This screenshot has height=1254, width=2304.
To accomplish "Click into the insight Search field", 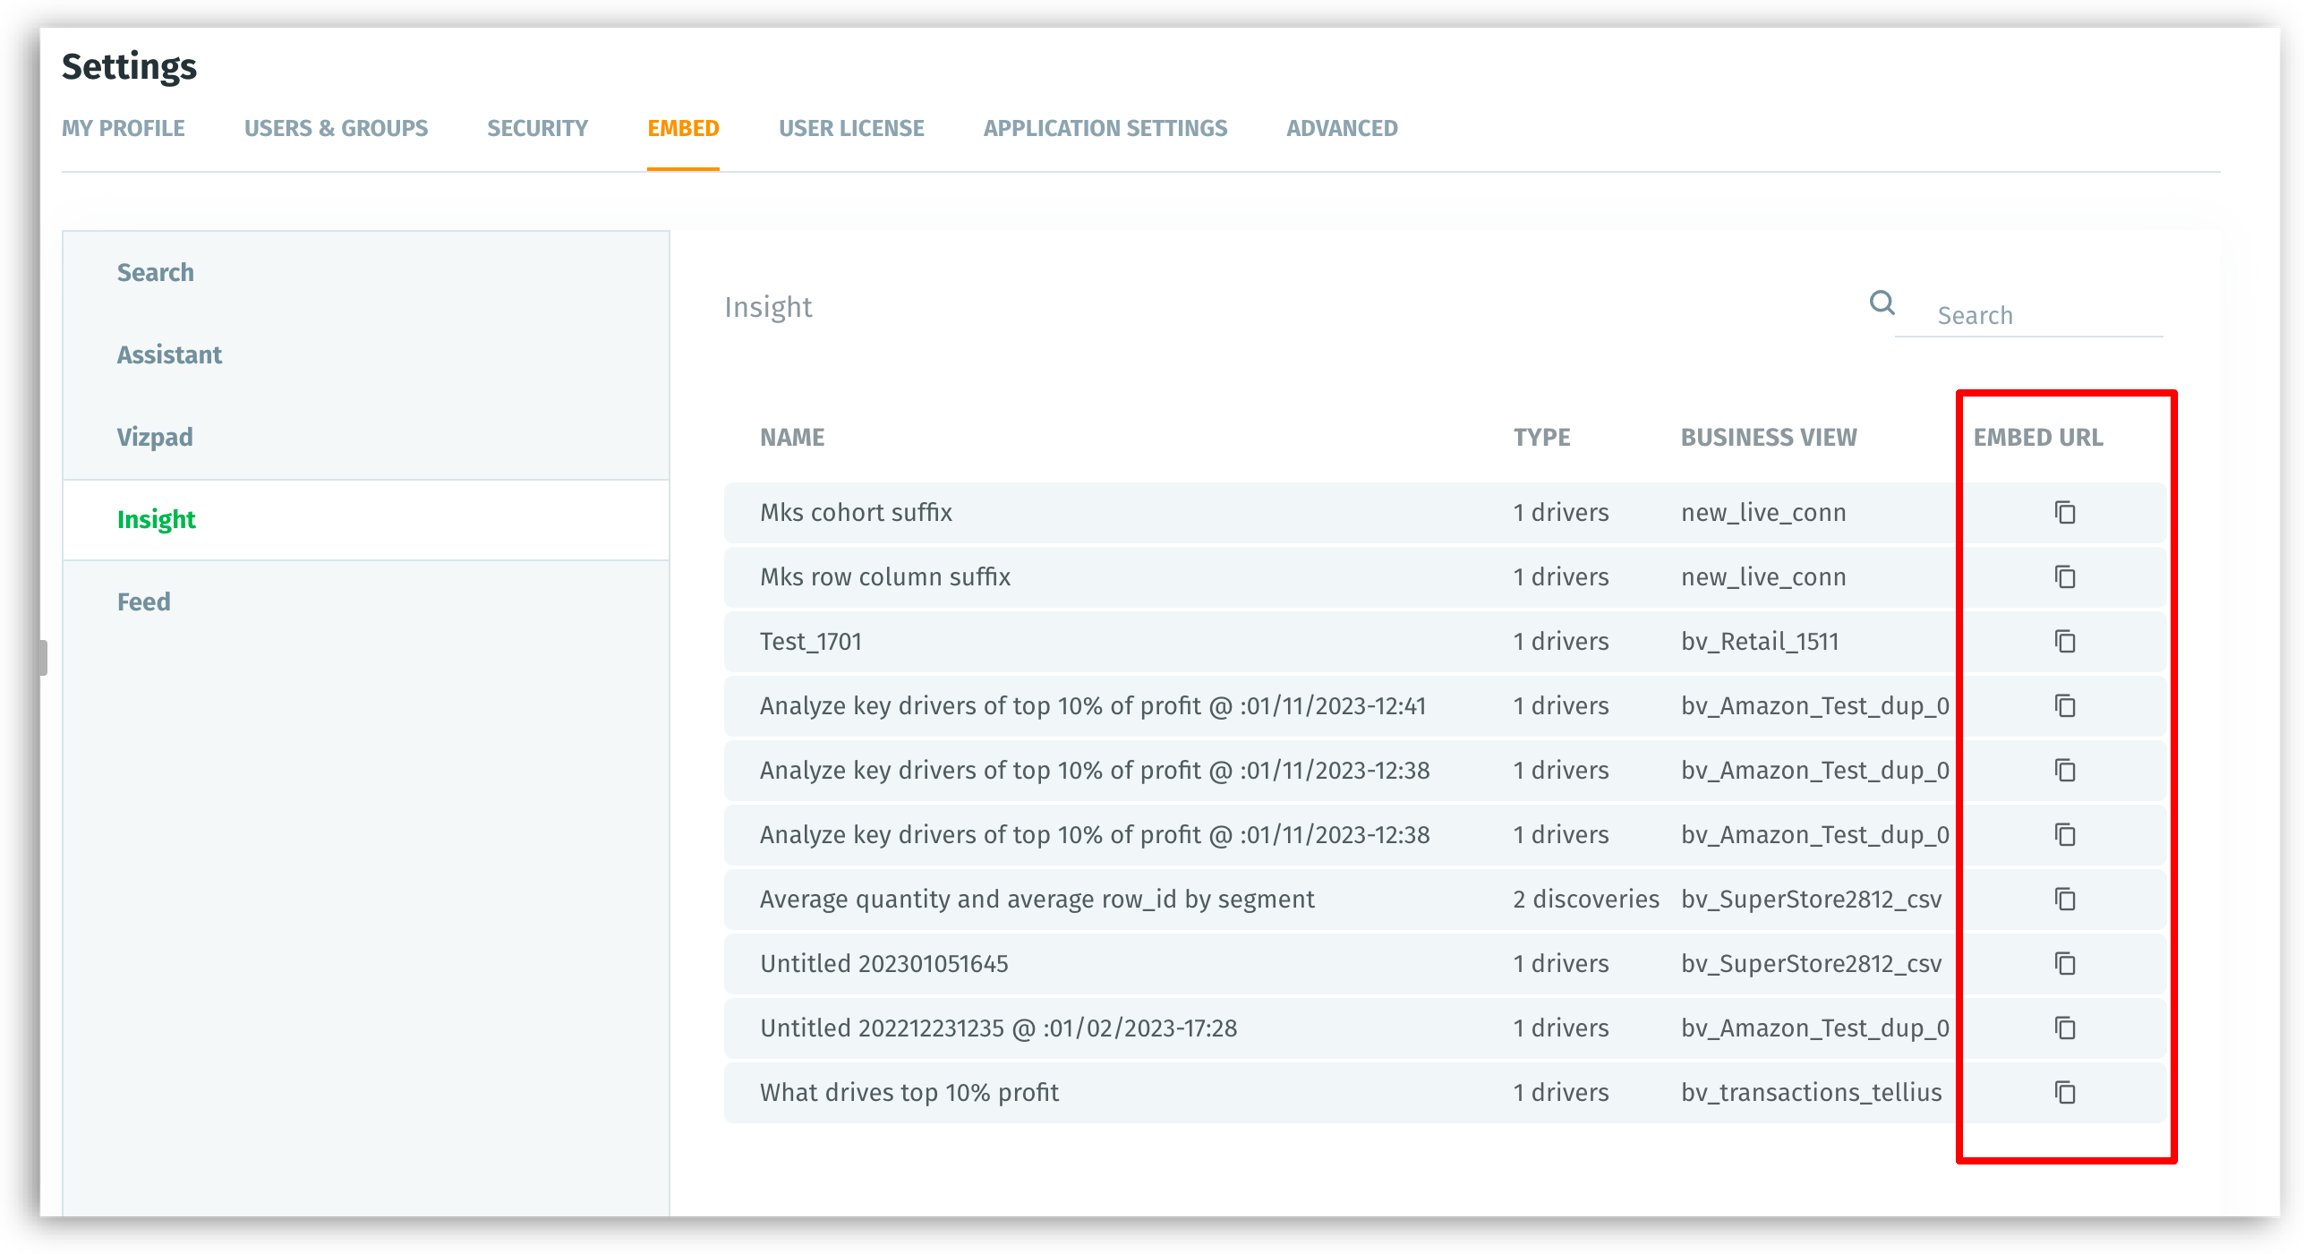I will tap(2040, 315).
